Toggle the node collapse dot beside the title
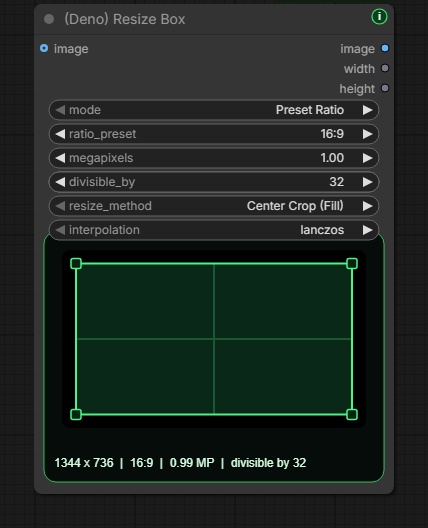Screen dimensions: 428x528 click(x=49, y=19)
